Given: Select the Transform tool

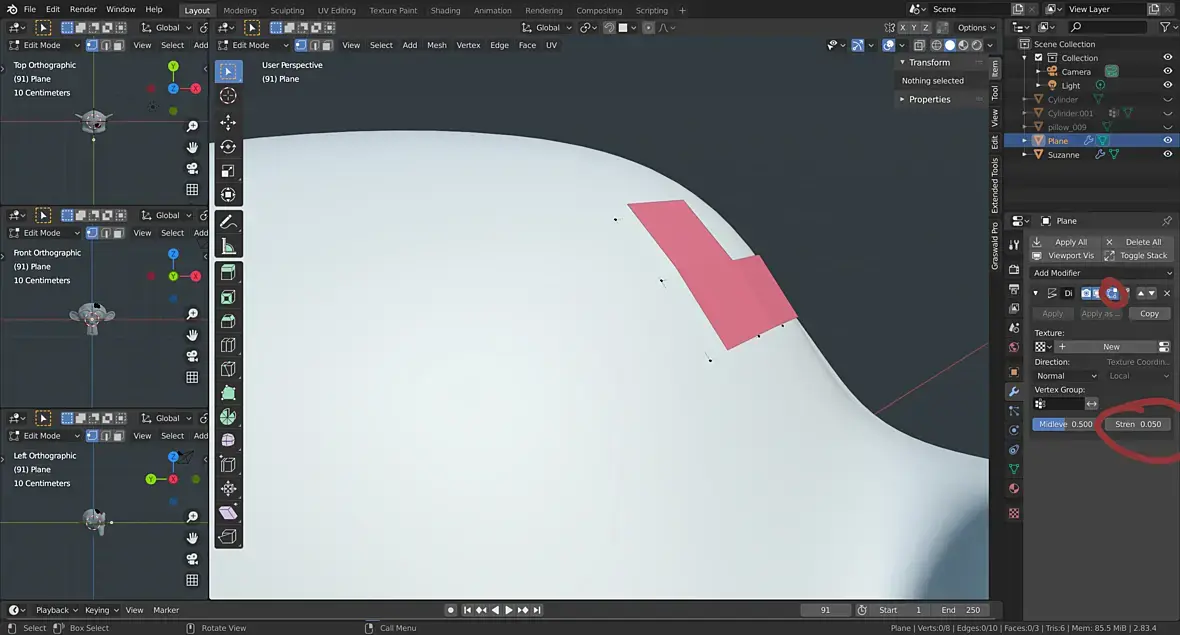Looking at the screenshot, I should click(x=228, y=195).
